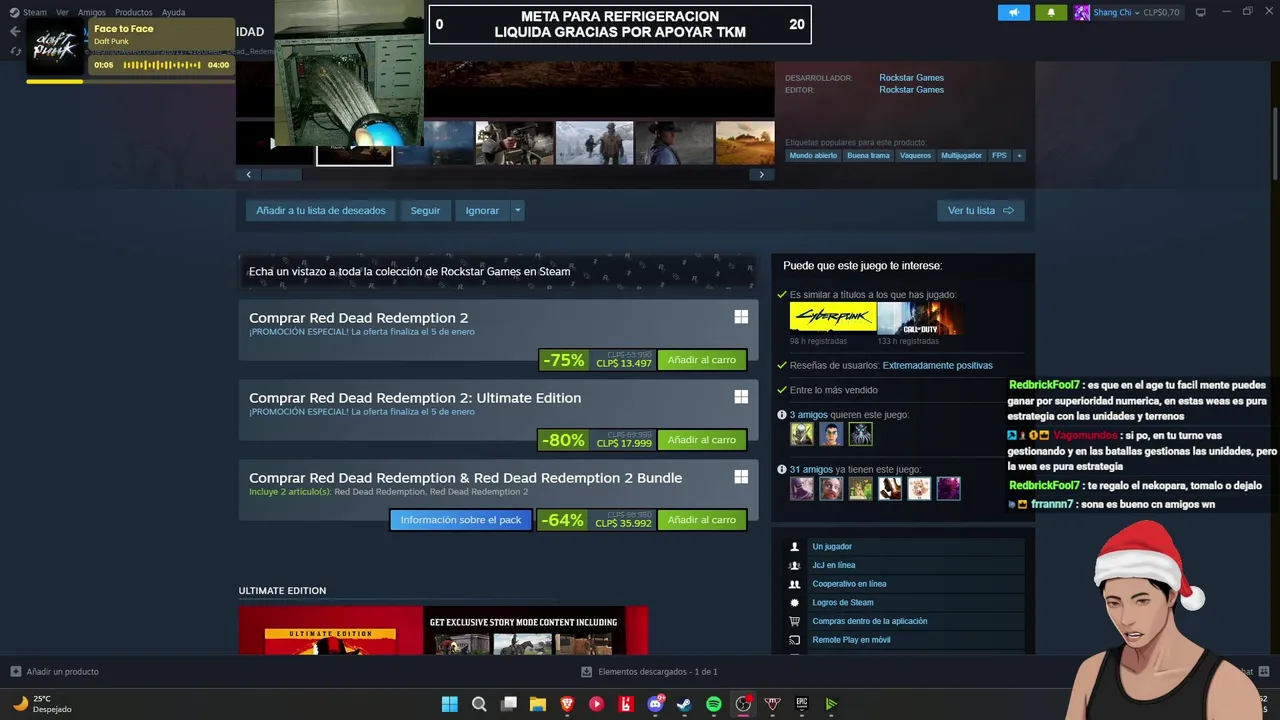The width and height of the screenshot is (1280, 720).
Task: Open Brave browser from the taskbar
Action: point(567,704)
